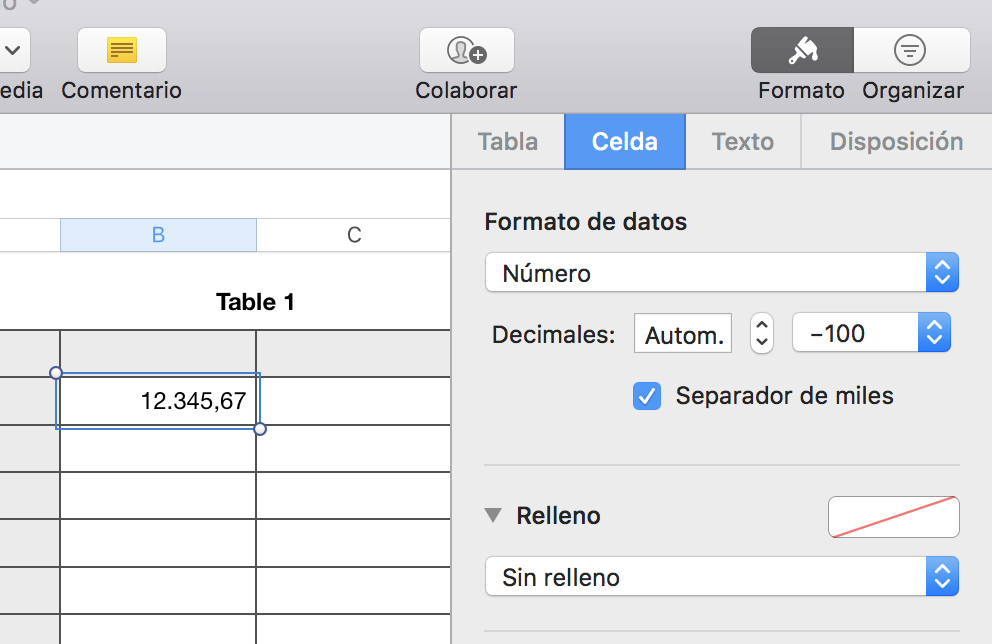The height and width of the screenshot is (644, 992).
Task: Open the Sin relleno fill dropdown
Action: [x=721, y=577]
